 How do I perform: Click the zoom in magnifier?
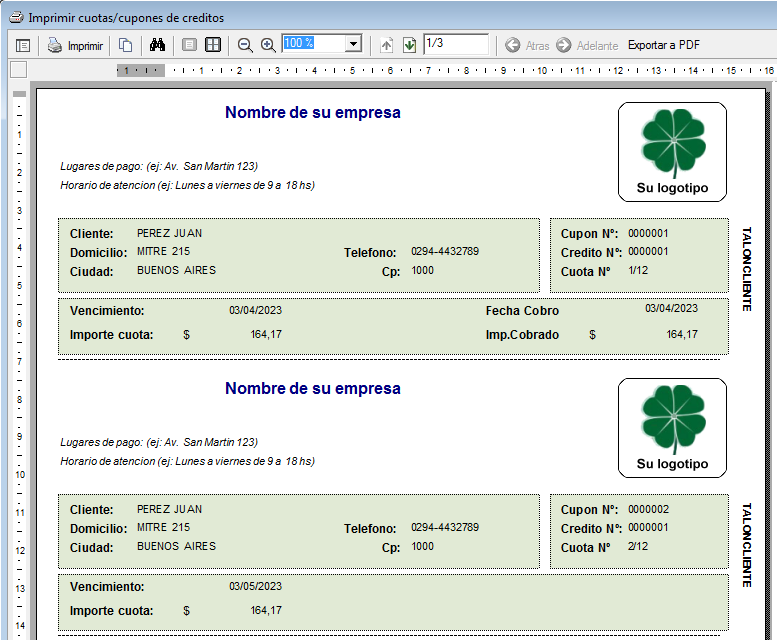tap(268, 45)
